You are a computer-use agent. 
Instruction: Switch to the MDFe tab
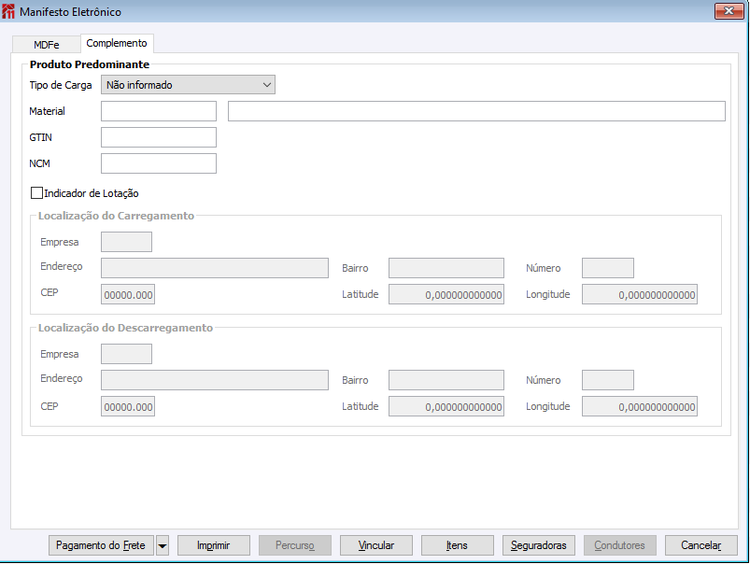click(46, 44)
